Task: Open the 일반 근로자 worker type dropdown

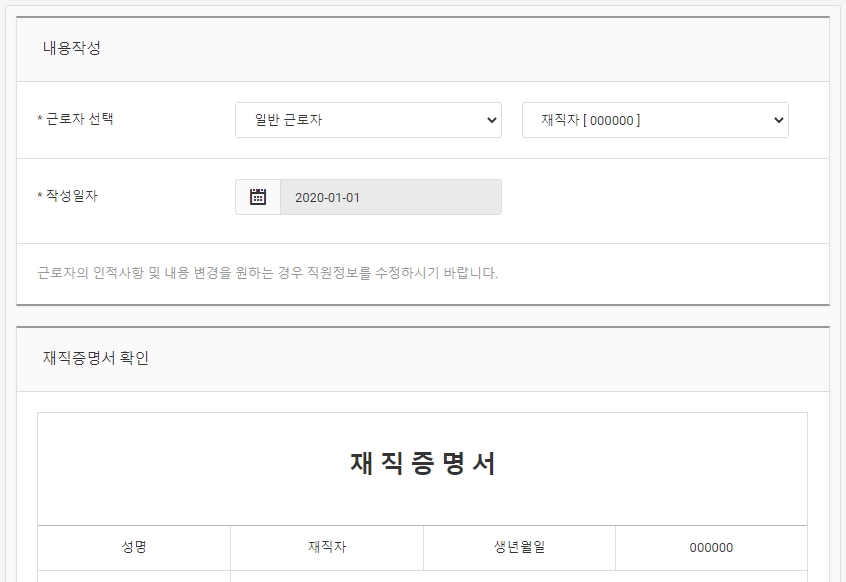Action: [369, 120]
